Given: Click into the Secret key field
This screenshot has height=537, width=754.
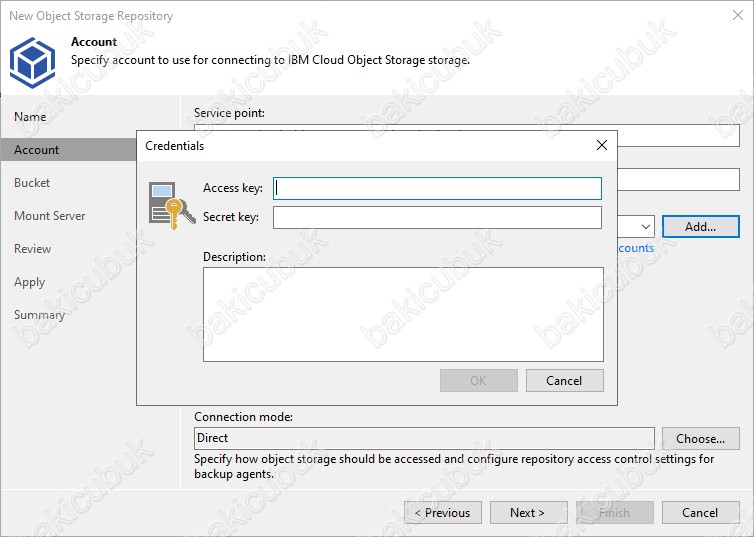Looking at the screenshot, I should pos(437,217).
